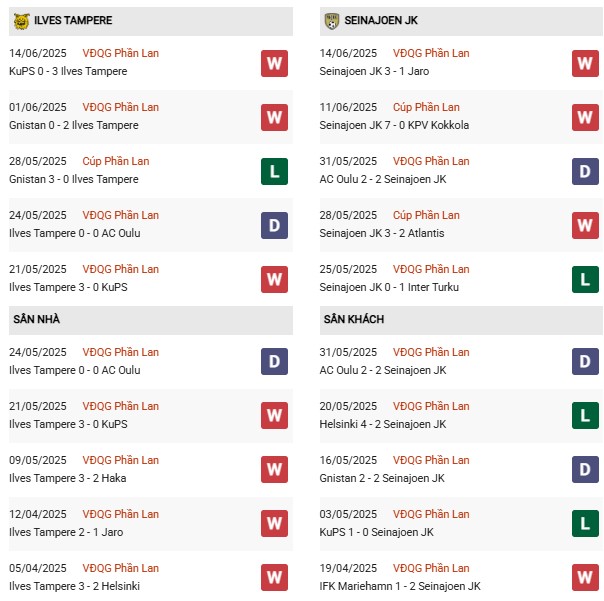
Task: Click the W badge for Seinajoen JK 7 - 0 KPV Kokkola
Action: coord(585,118)
